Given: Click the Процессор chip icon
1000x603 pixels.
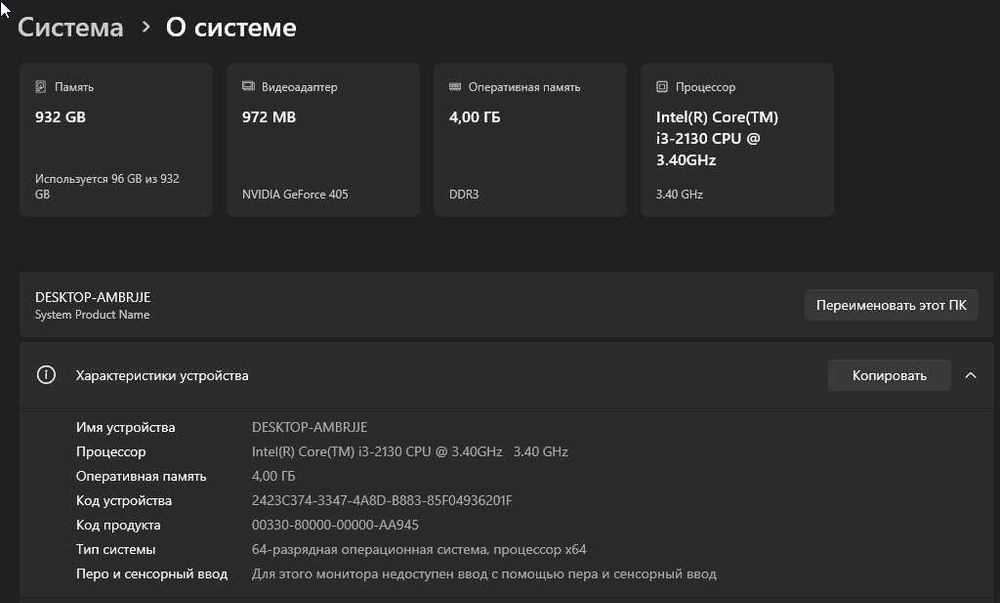Looking at the screenshot, I should (x=662, y=87).
